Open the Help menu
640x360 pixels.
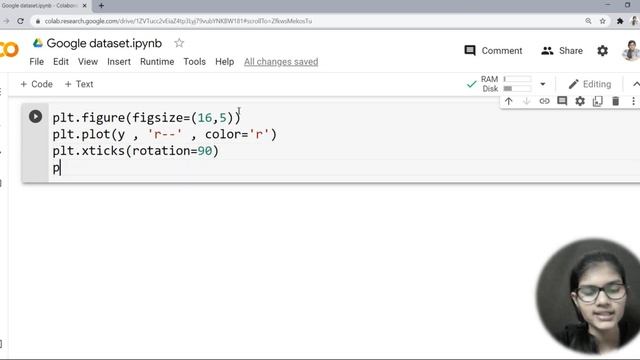click(224, 62)
